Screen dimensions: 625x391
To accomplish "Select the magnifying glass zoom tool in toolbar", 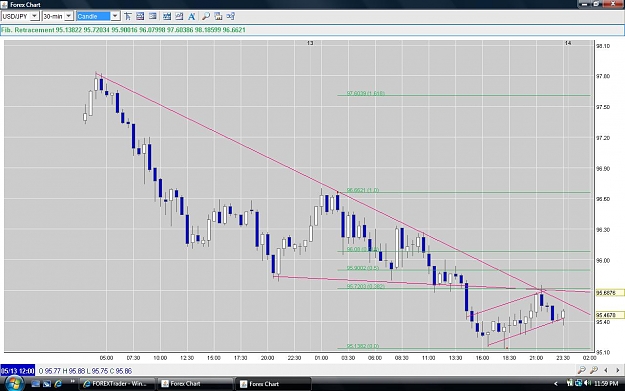I will point(206,16).
